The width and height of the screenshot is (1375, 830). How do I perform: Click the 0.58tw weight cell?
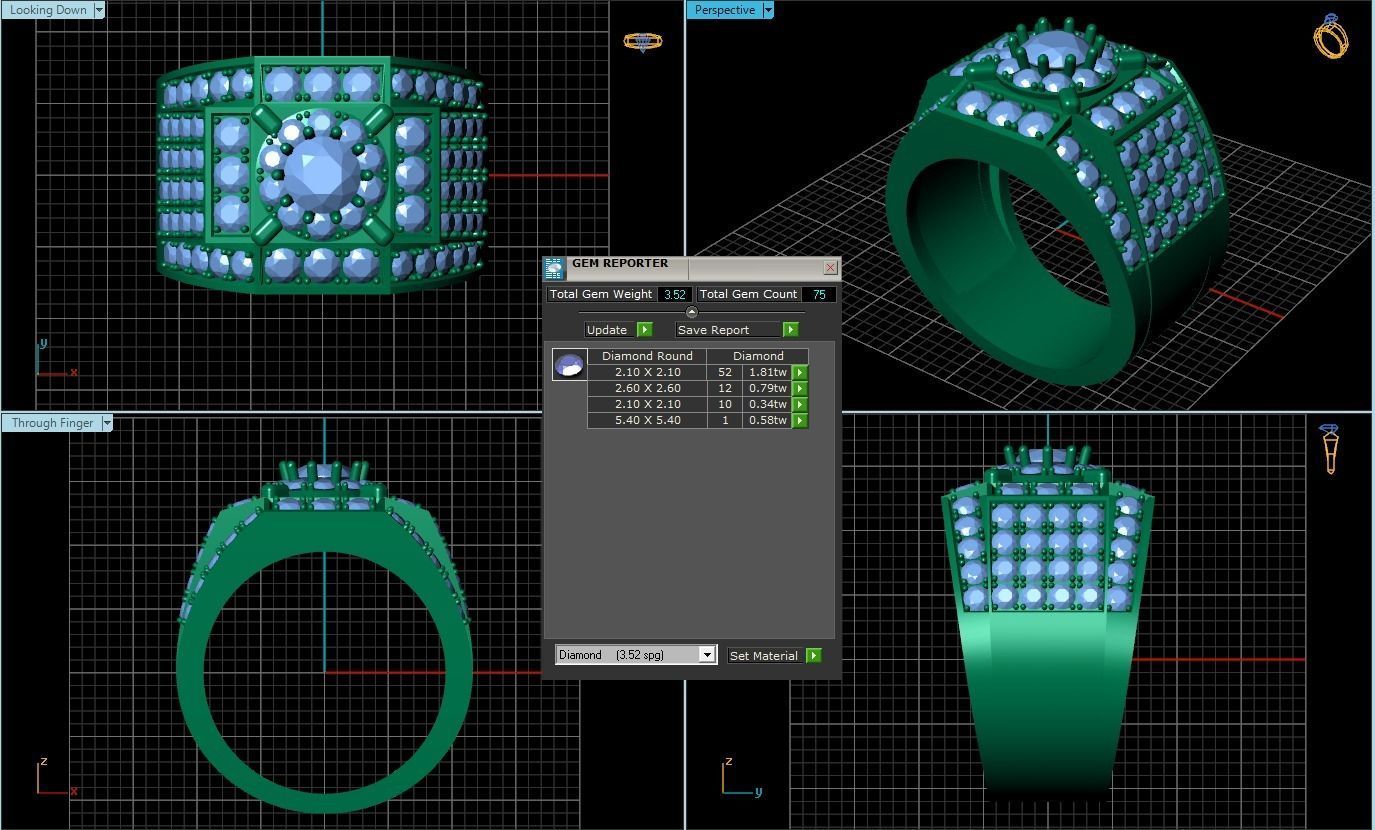point(768,420)
